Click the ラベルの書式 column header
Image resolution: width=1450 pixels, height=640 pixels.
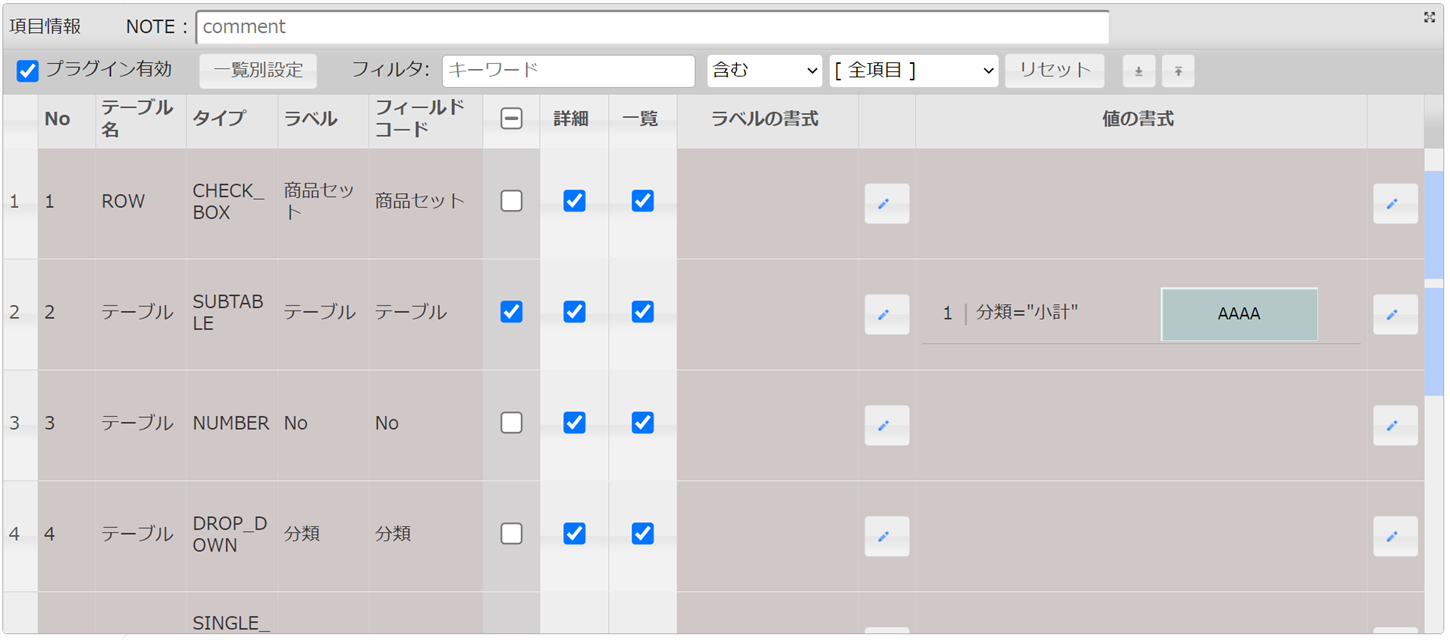767,119
